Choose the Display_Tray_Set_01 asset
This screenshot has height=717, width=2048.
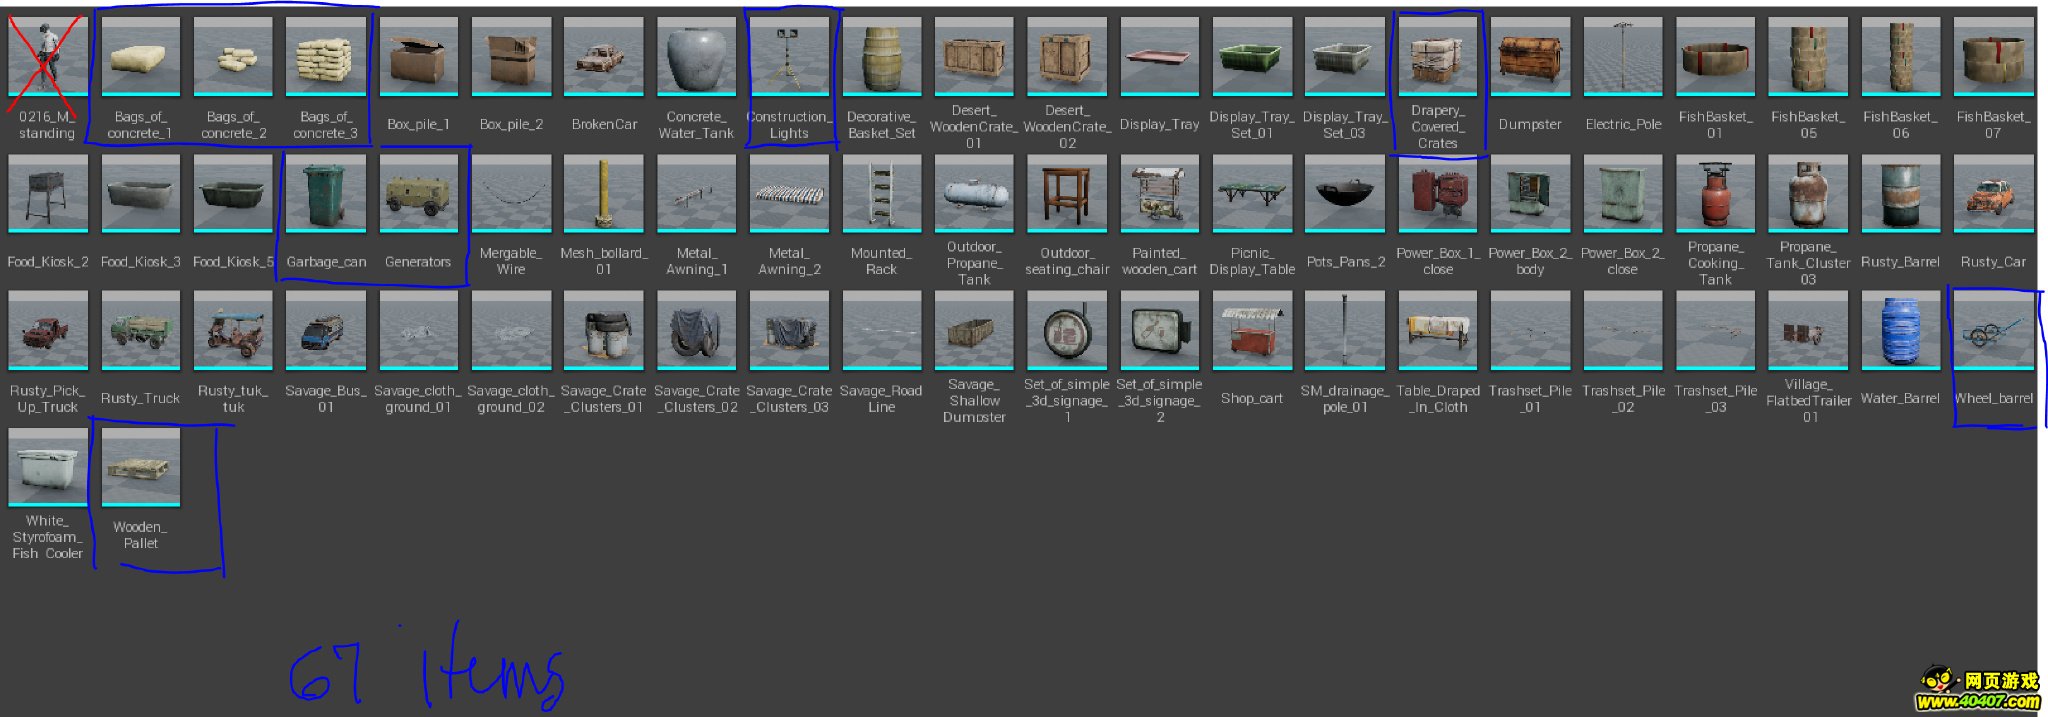[1252, 56]
